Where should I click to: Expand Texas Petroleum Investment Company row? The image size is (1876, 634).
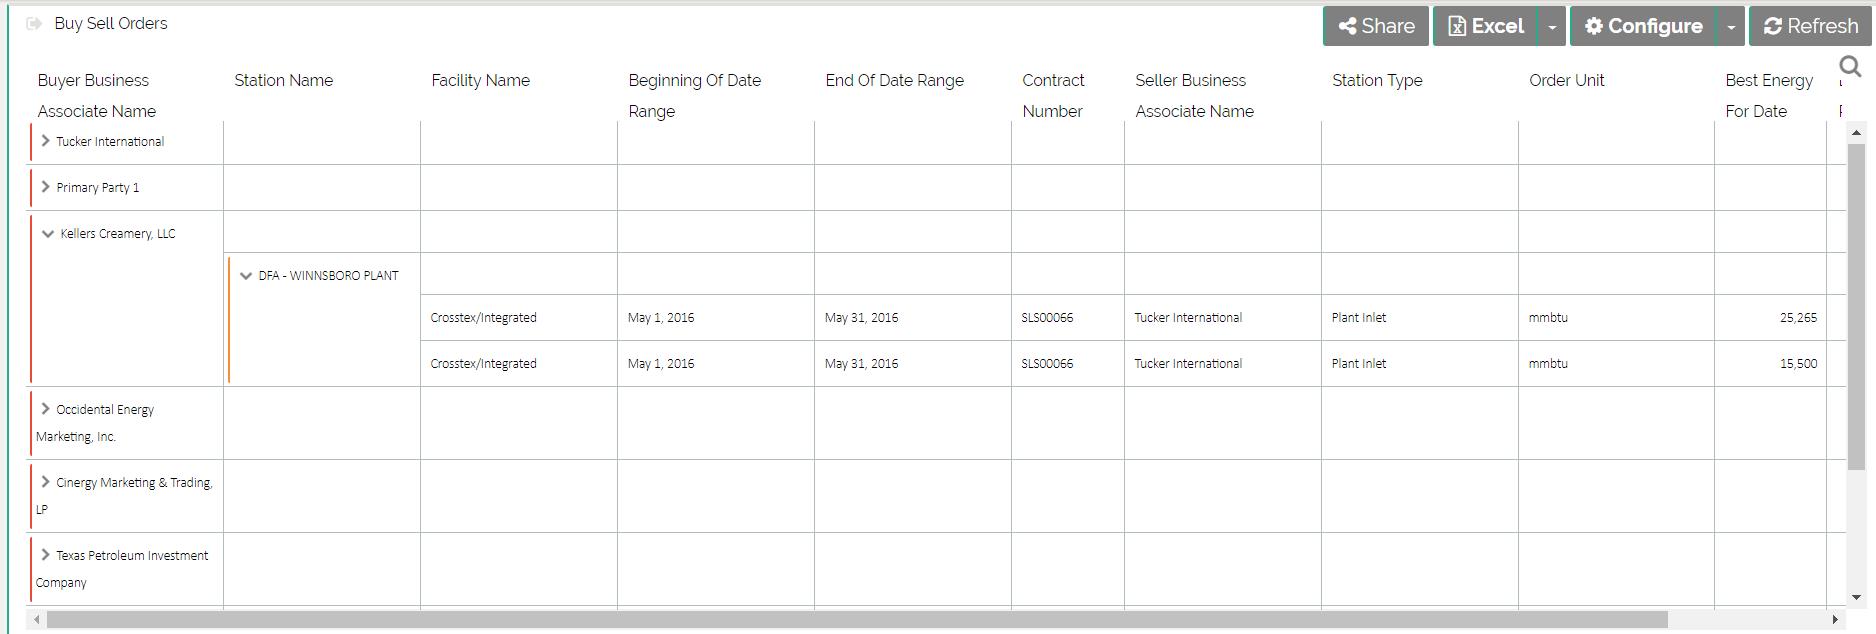[x=45, y=555]
